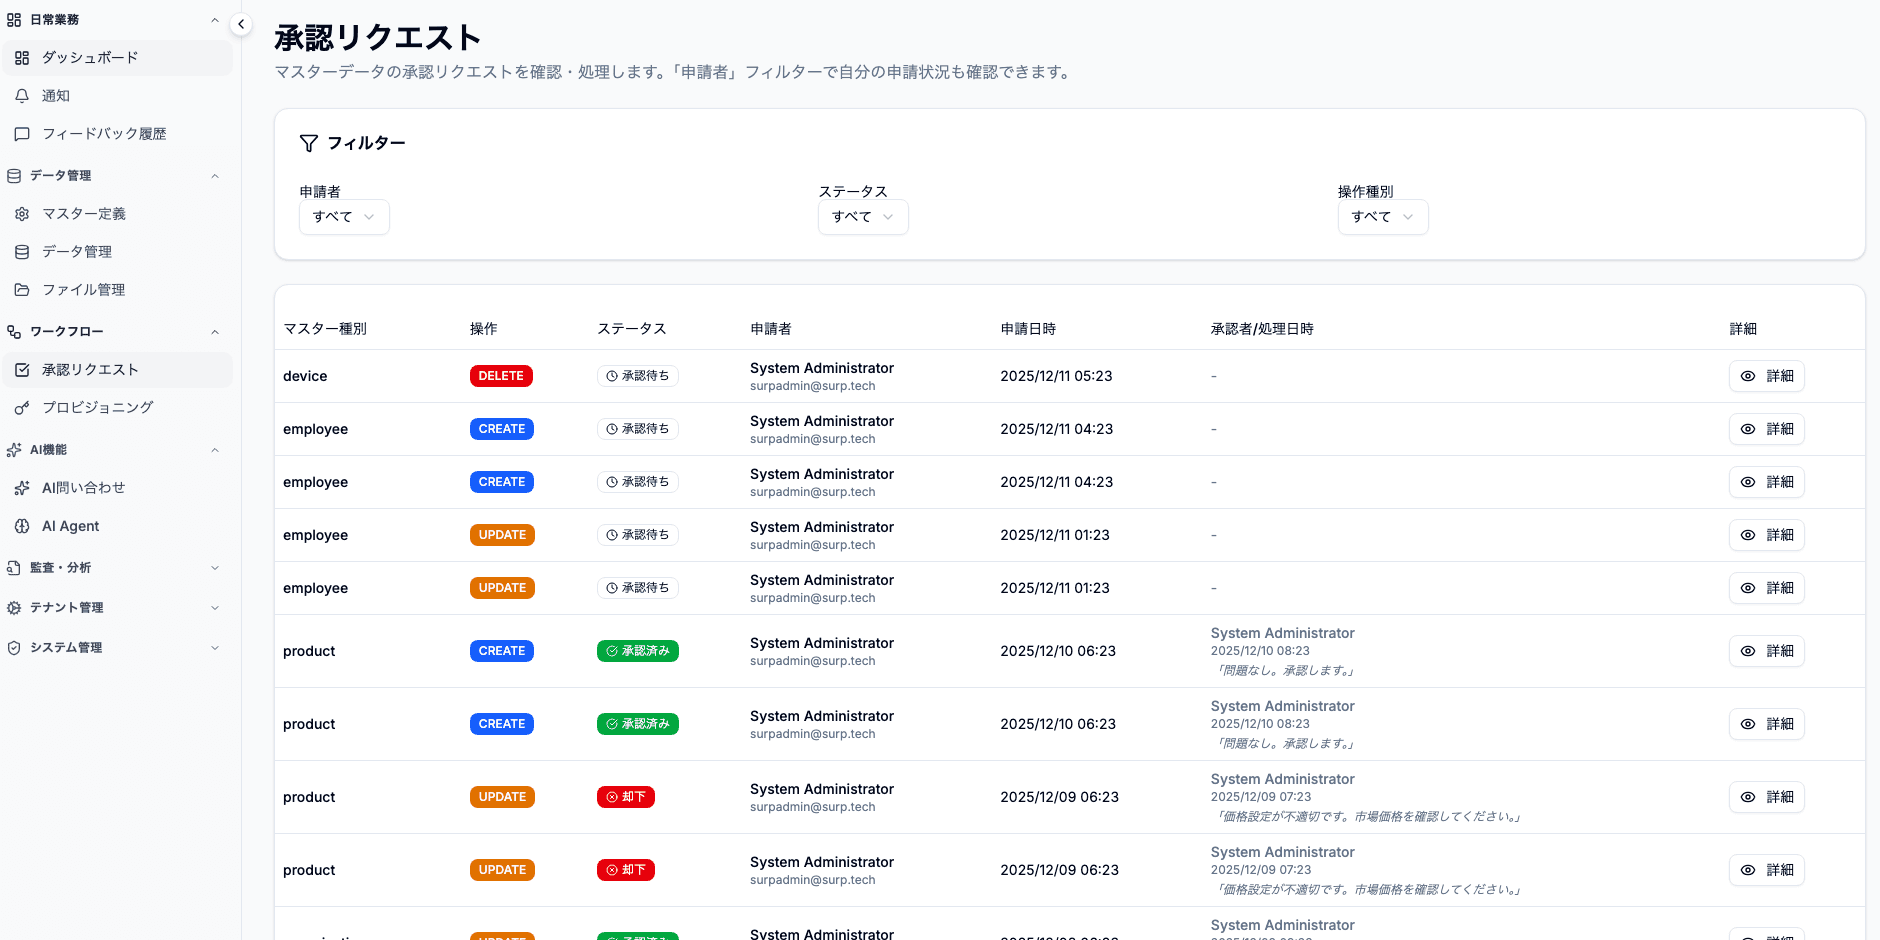Screen dimensions: 1880x940
Task: Collapse the ワークフロー section
Action: click(215, 332)
